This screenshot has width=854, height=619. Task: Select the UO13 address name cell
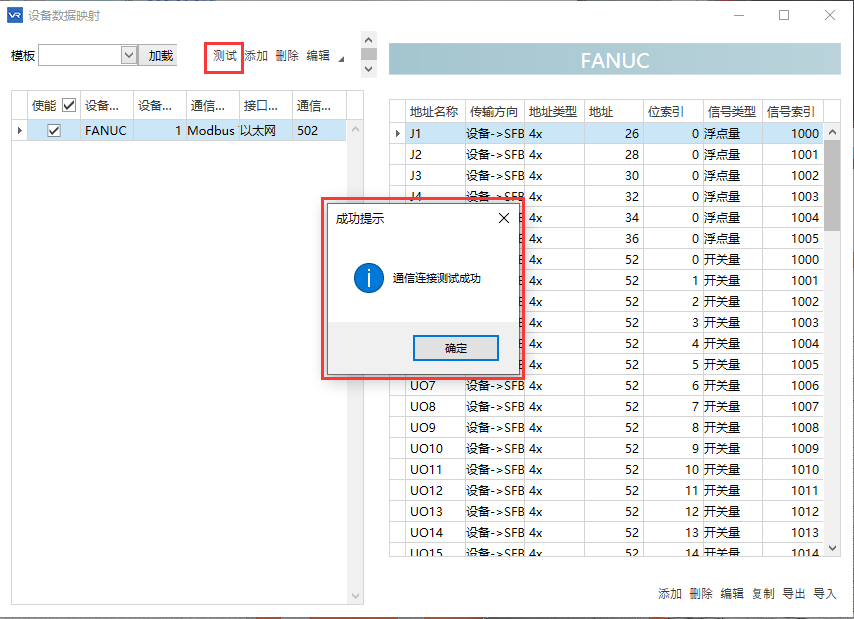click(435, 512)
